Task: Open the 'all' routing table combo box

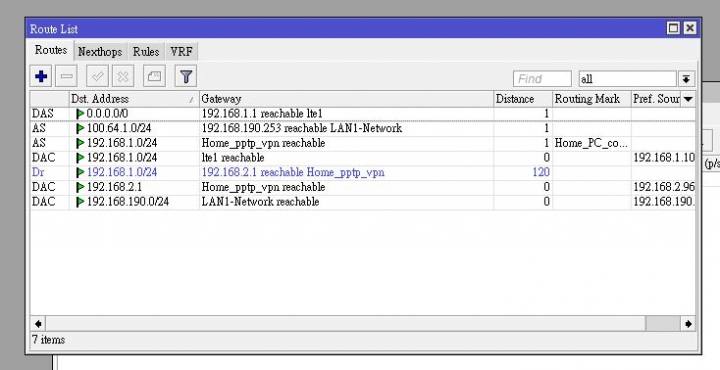Action: pos(628,79)
